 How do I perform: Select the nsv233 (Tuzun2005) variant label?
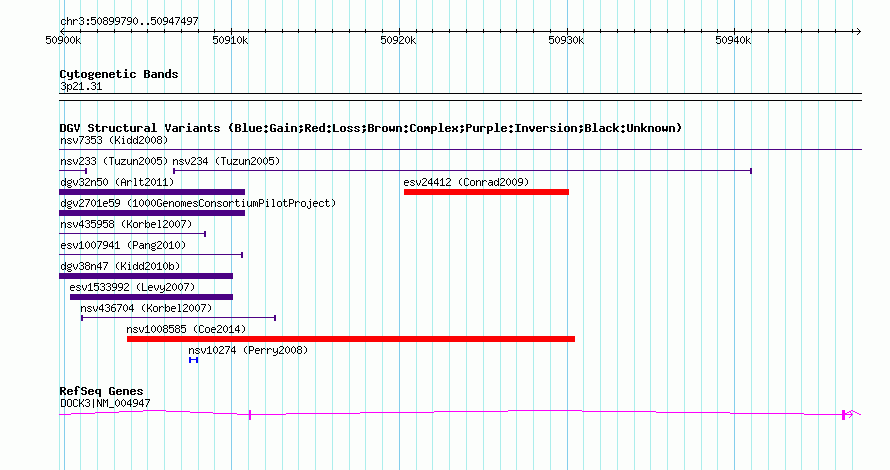(114, 161)
